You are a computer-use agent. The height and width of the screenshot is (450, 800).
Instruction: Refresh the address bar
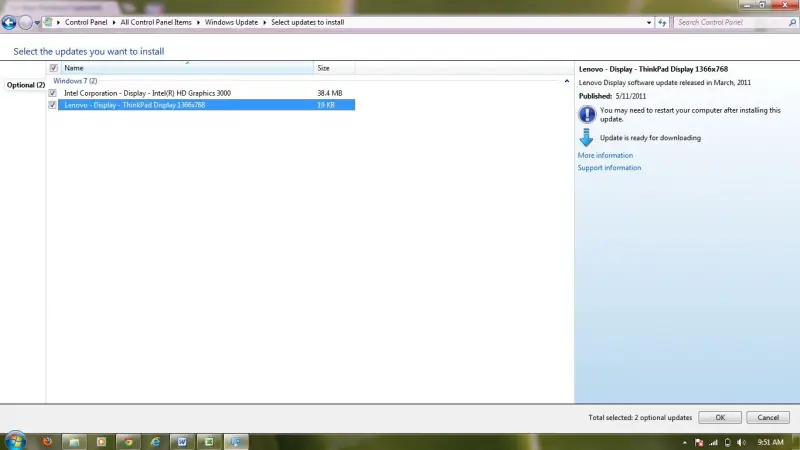click(662, 22)
